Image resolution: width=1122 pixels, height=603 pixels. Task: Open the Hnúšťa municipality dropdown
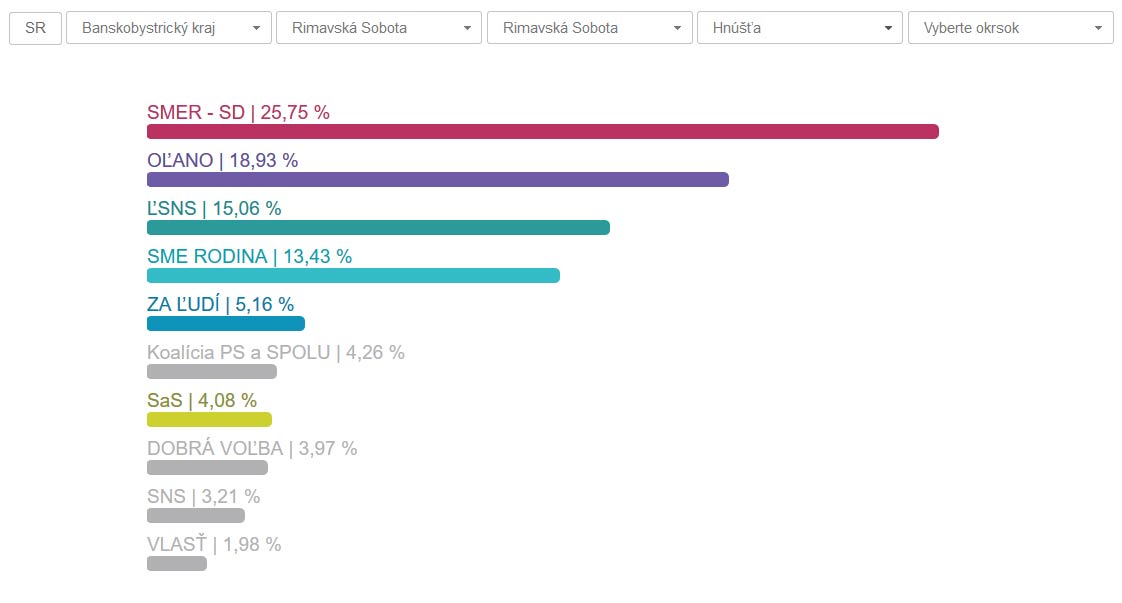(x=799, y=28)
